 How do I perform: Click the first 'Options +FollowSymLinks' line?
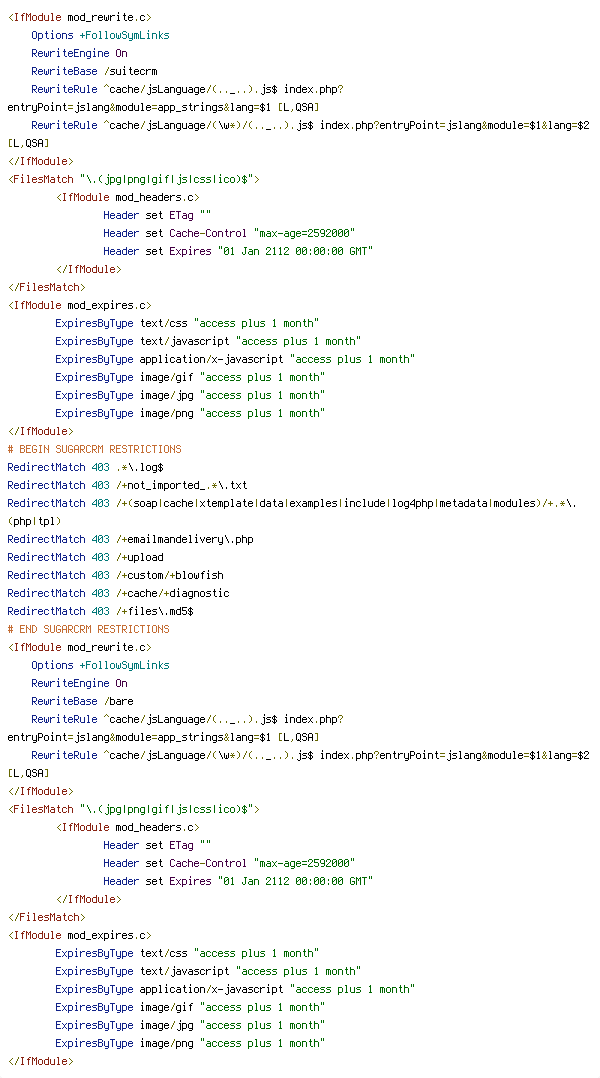coord(100,35)
